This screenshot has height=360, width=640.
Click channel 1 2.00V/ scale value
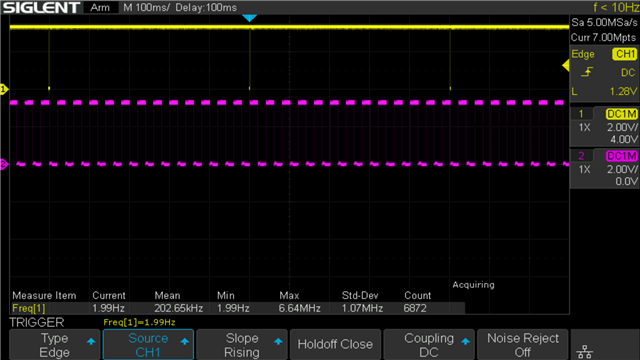pyautogui.click(x=622, y=127)
